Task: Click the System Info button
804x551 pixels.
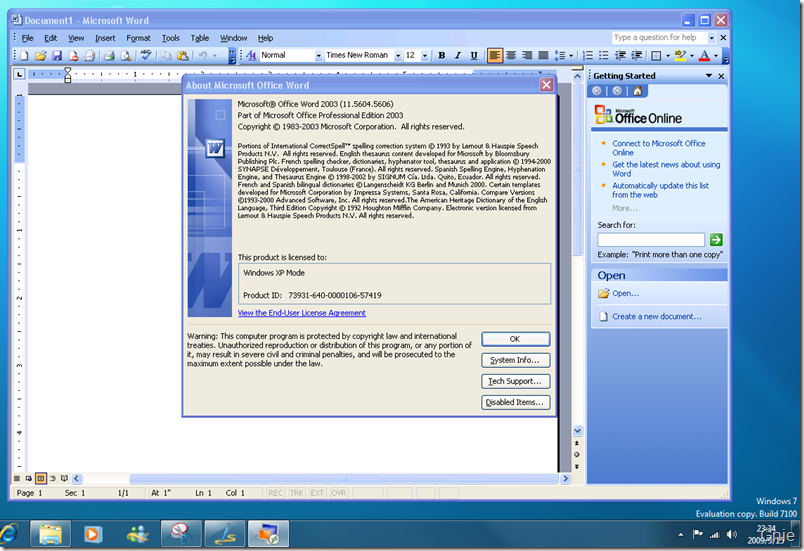Action: point(515,360)
